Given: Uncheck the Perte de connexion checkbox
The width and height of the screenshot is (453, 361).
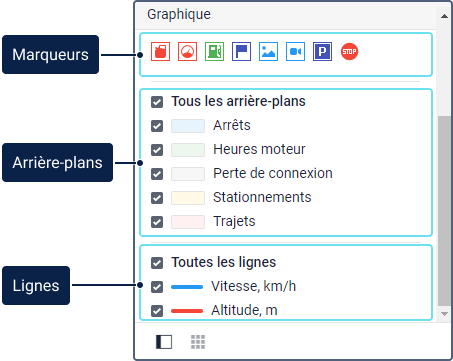Looking at the screenshot, I should tap(157, 174).
